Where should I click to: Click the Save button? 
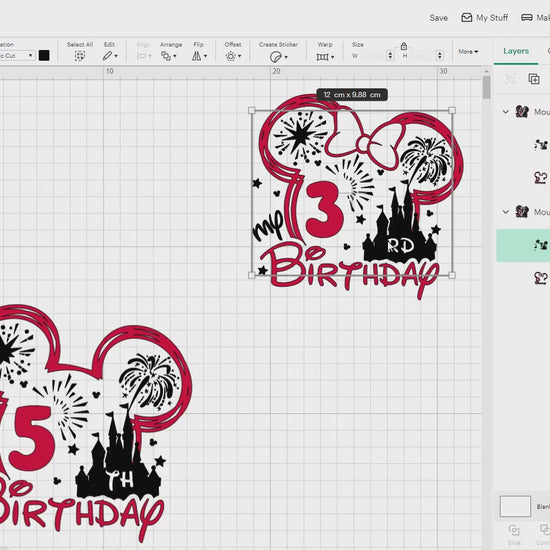click(438, 18)
